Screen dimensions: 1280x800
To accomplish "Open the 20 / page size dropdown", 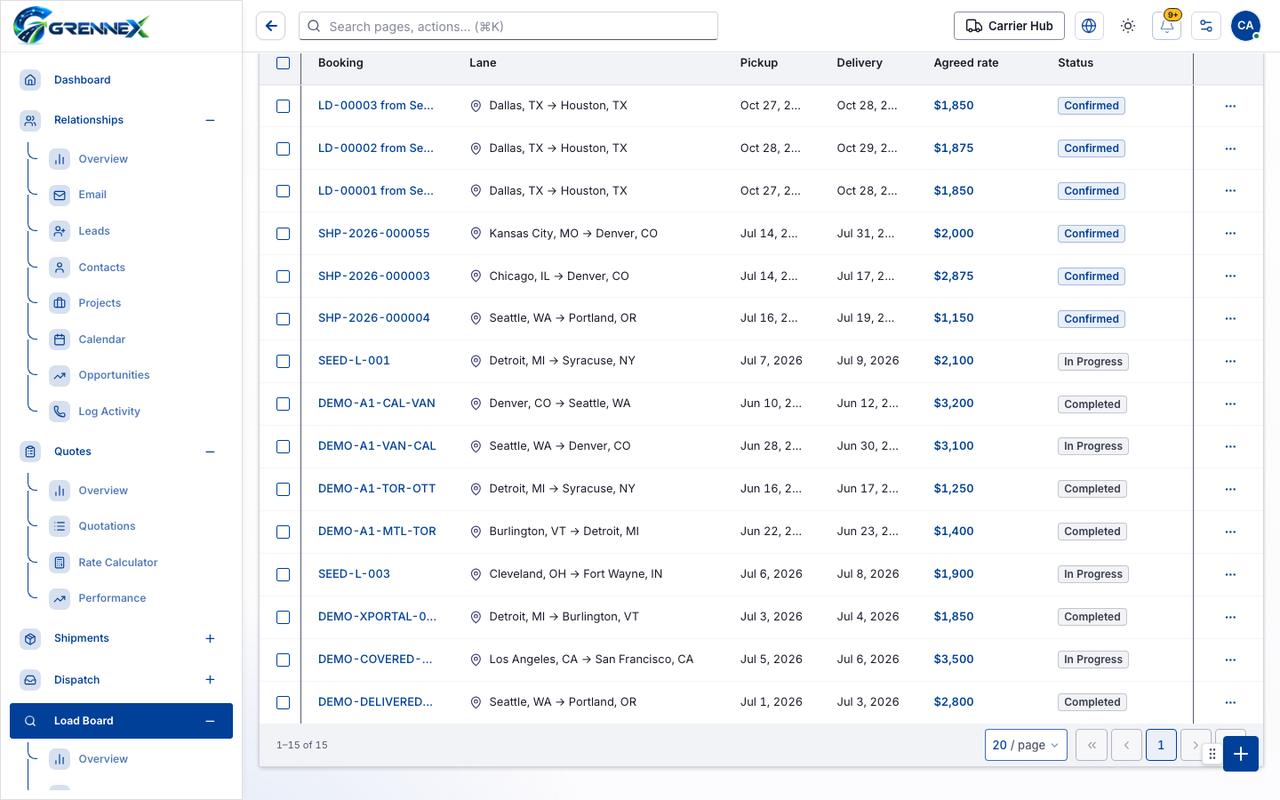I will (1026, 745).
